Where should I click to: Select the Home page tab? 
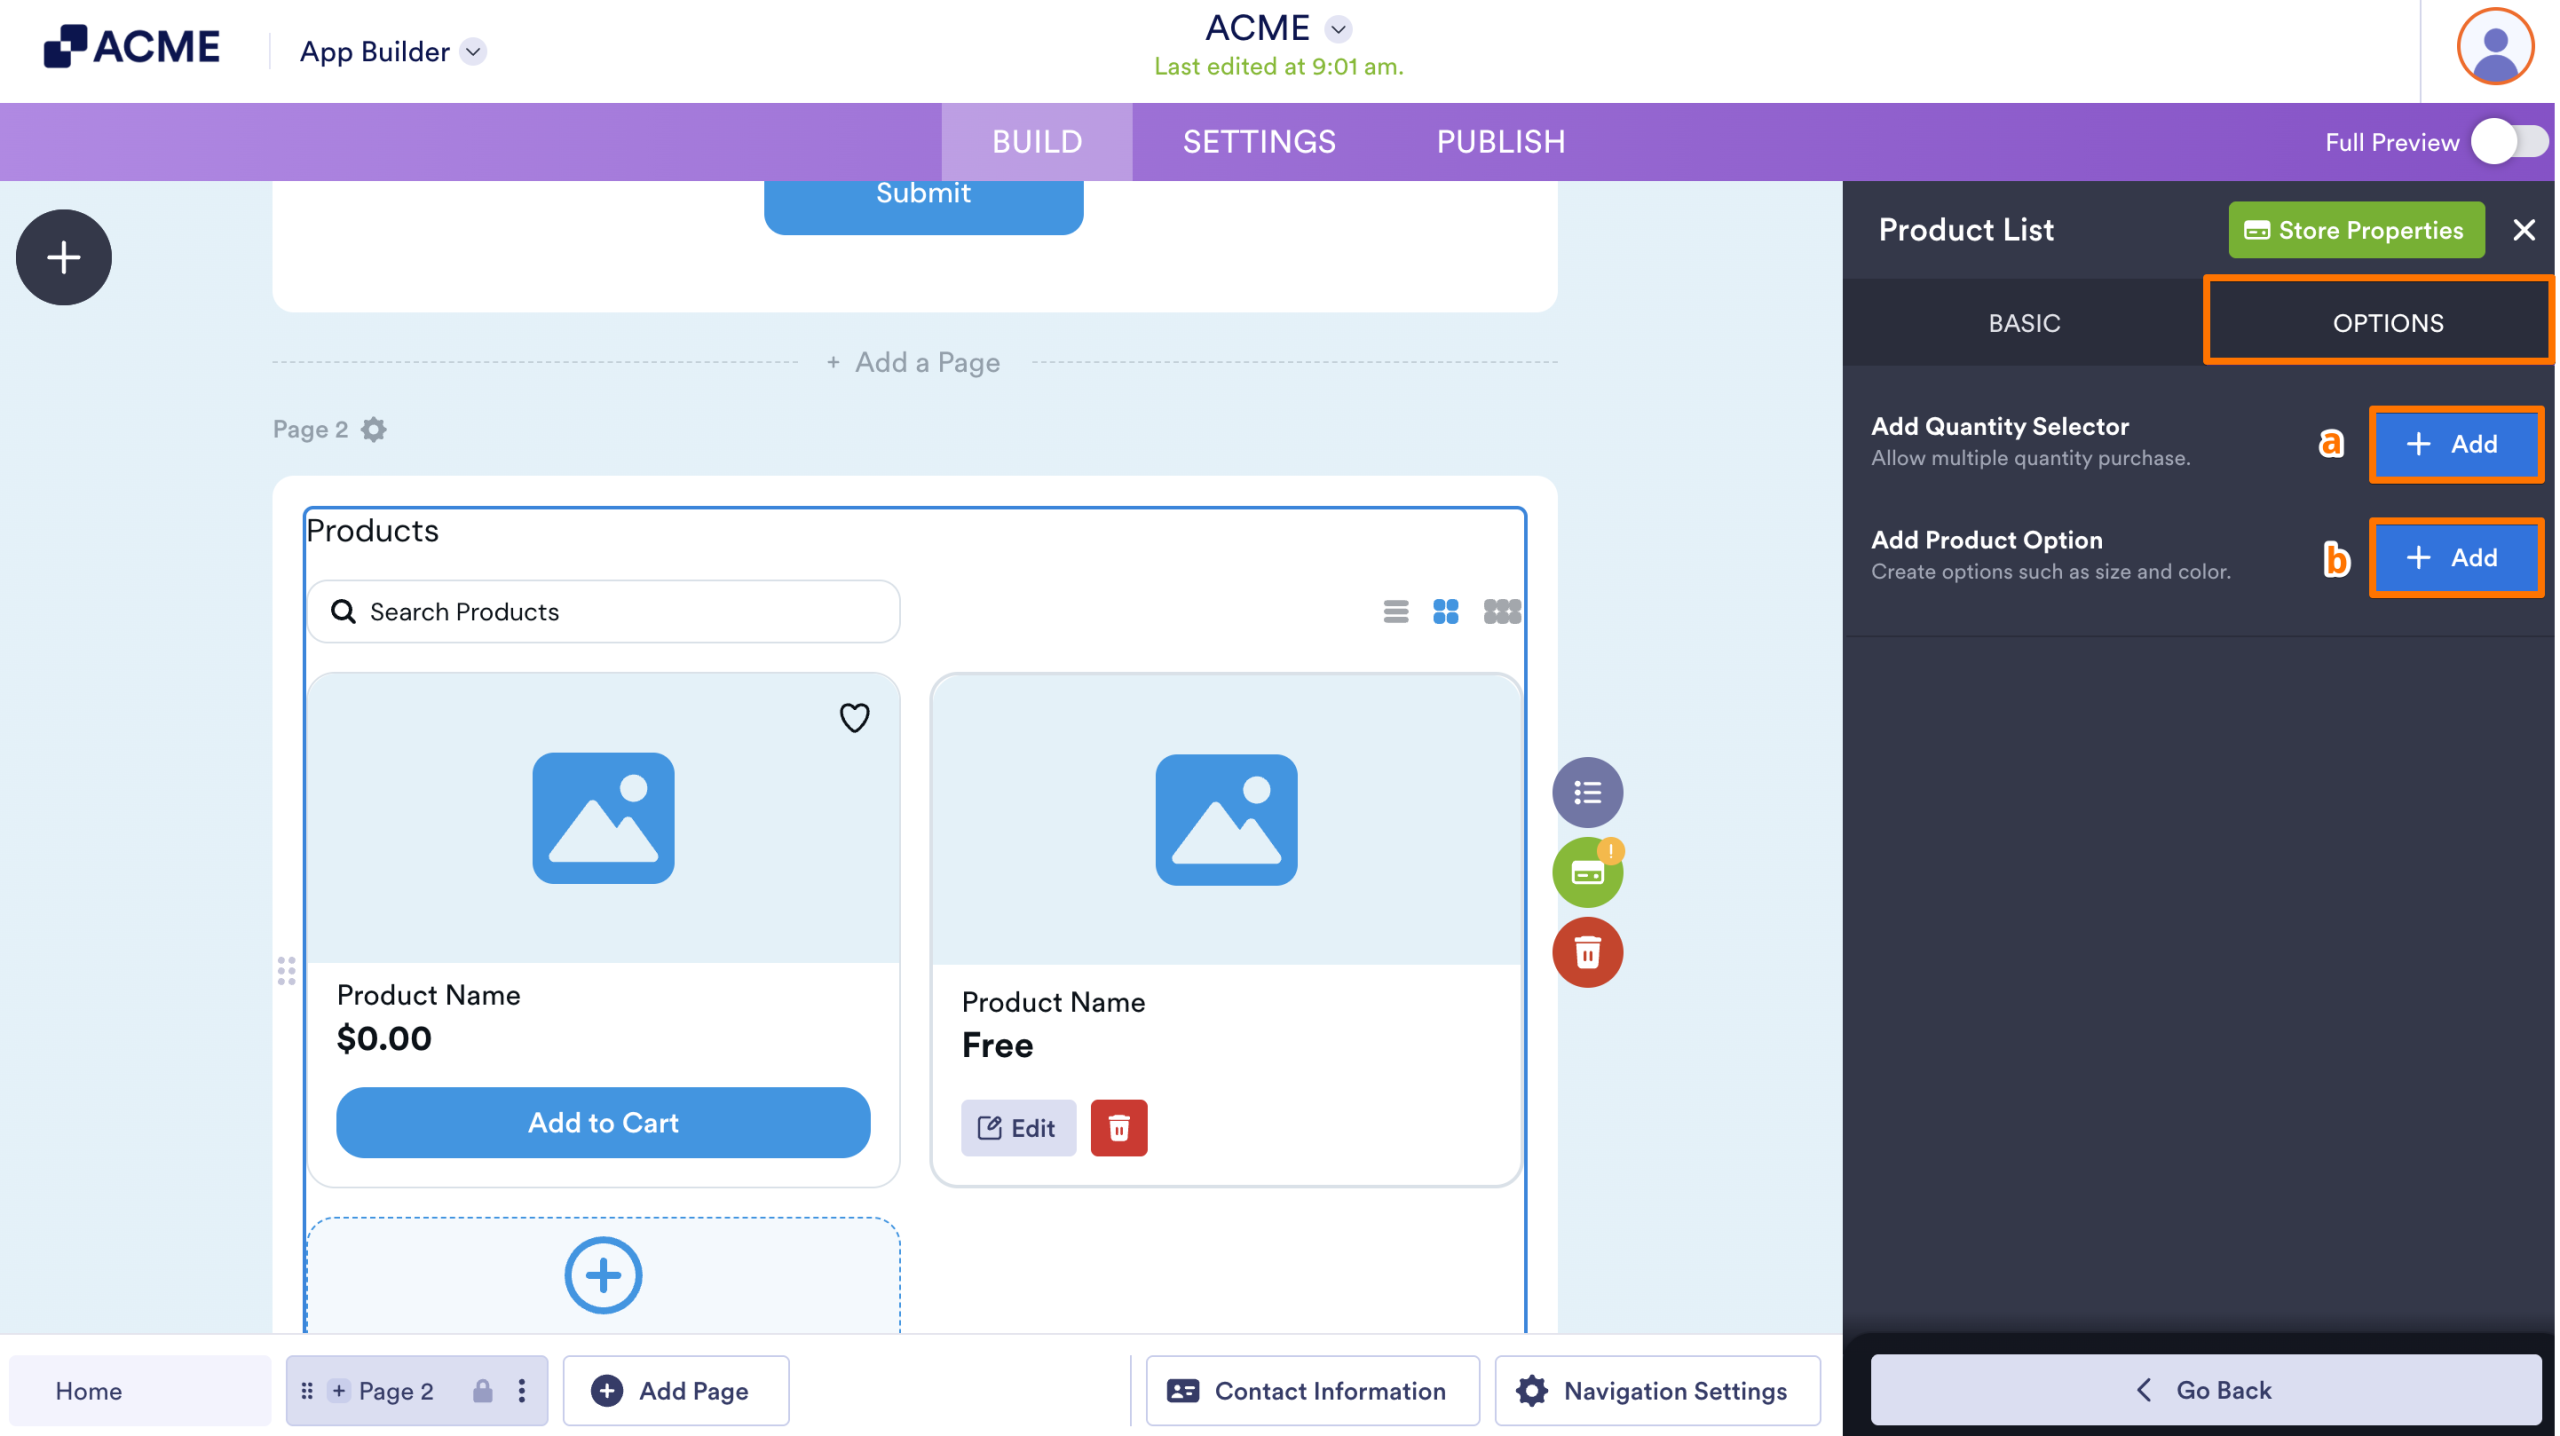[141, 1393]
